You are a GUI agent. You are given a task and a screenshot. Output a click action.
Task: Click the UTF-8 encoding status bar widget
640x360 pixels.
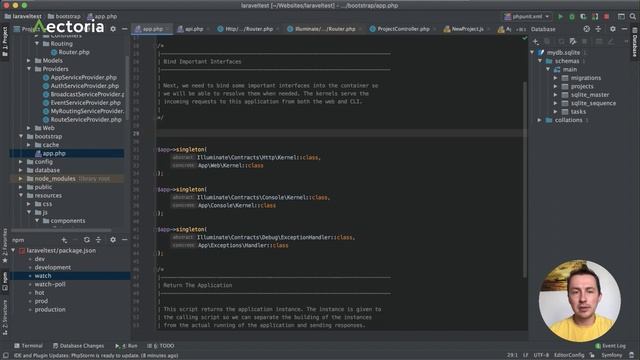coord(541,356)
